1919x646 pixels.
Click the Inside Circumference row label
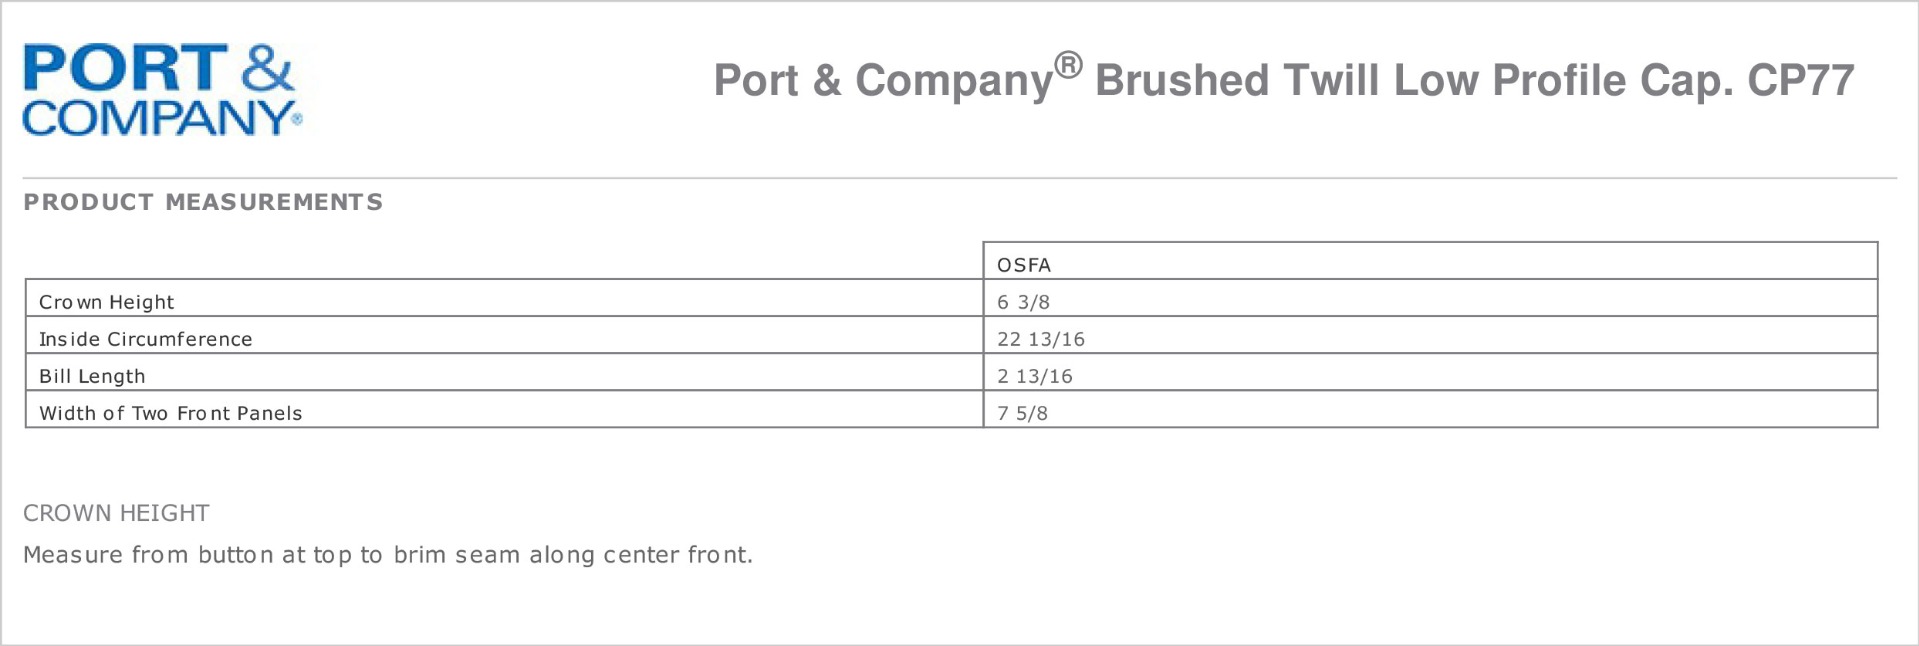(145, 339)
